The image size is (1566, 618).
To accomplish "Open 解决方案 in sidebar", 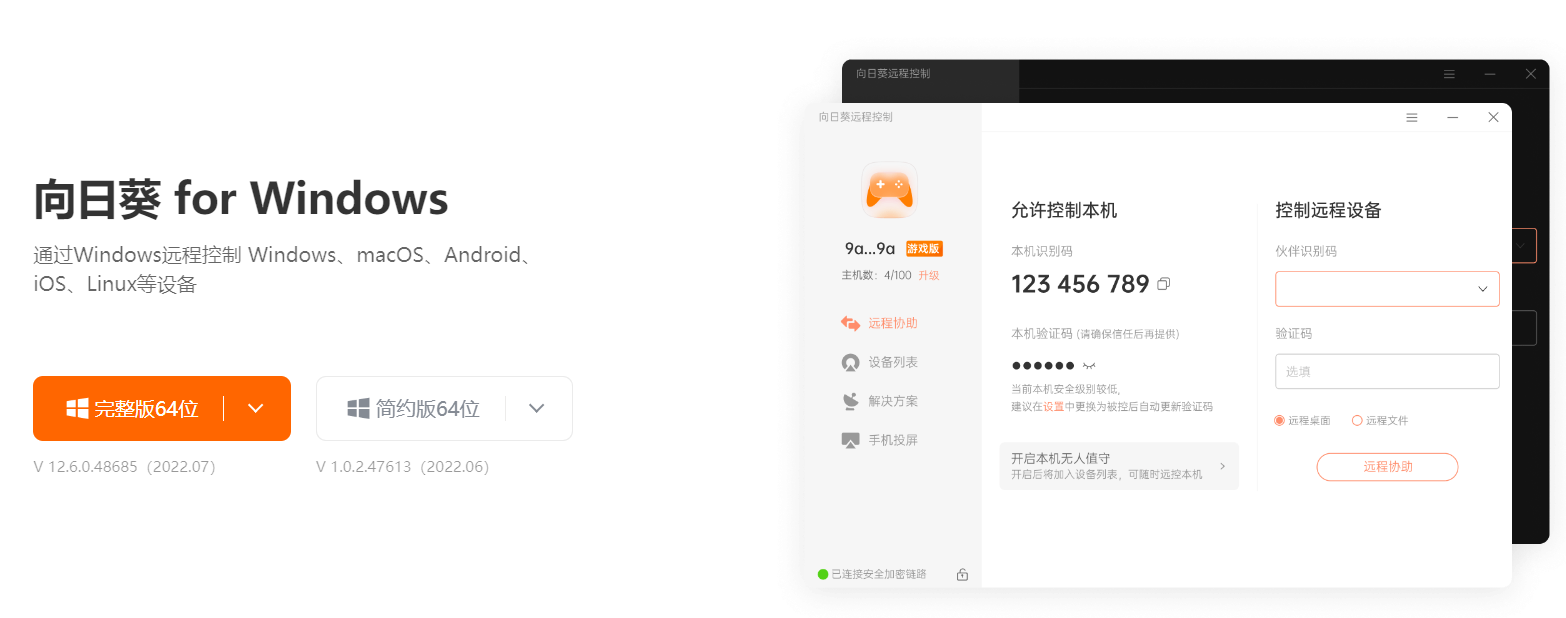I will point(880,401).
